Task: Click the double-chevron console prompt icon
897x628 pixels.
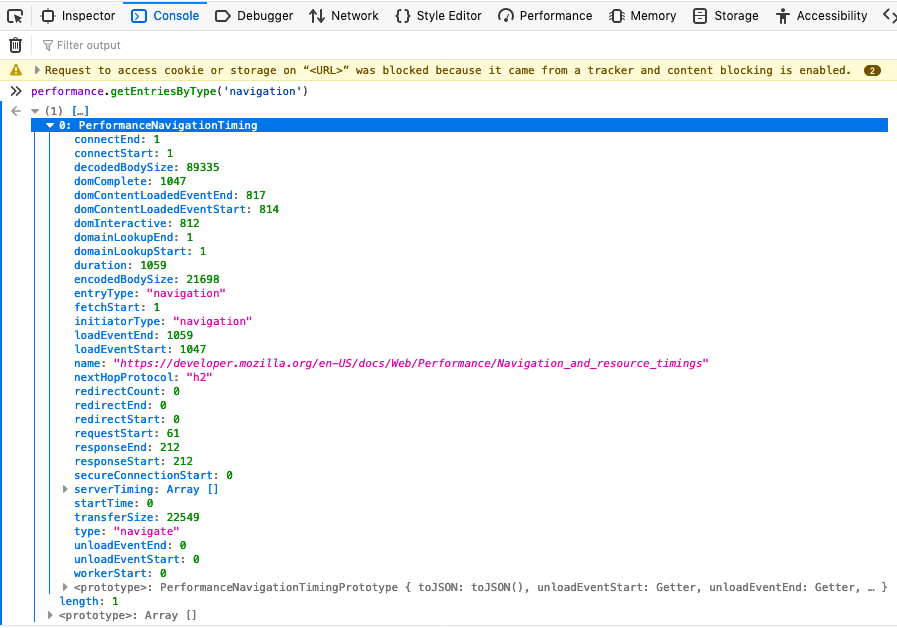Action: point(14,90)
